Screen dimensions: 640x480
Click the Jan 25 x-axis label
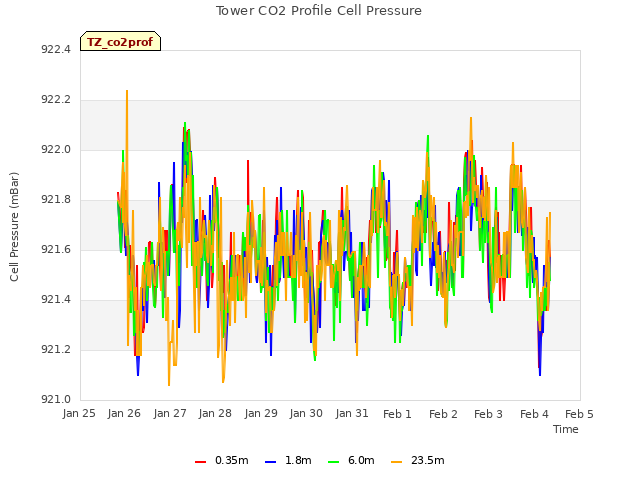pyautogui.click(x=79, y=414)
